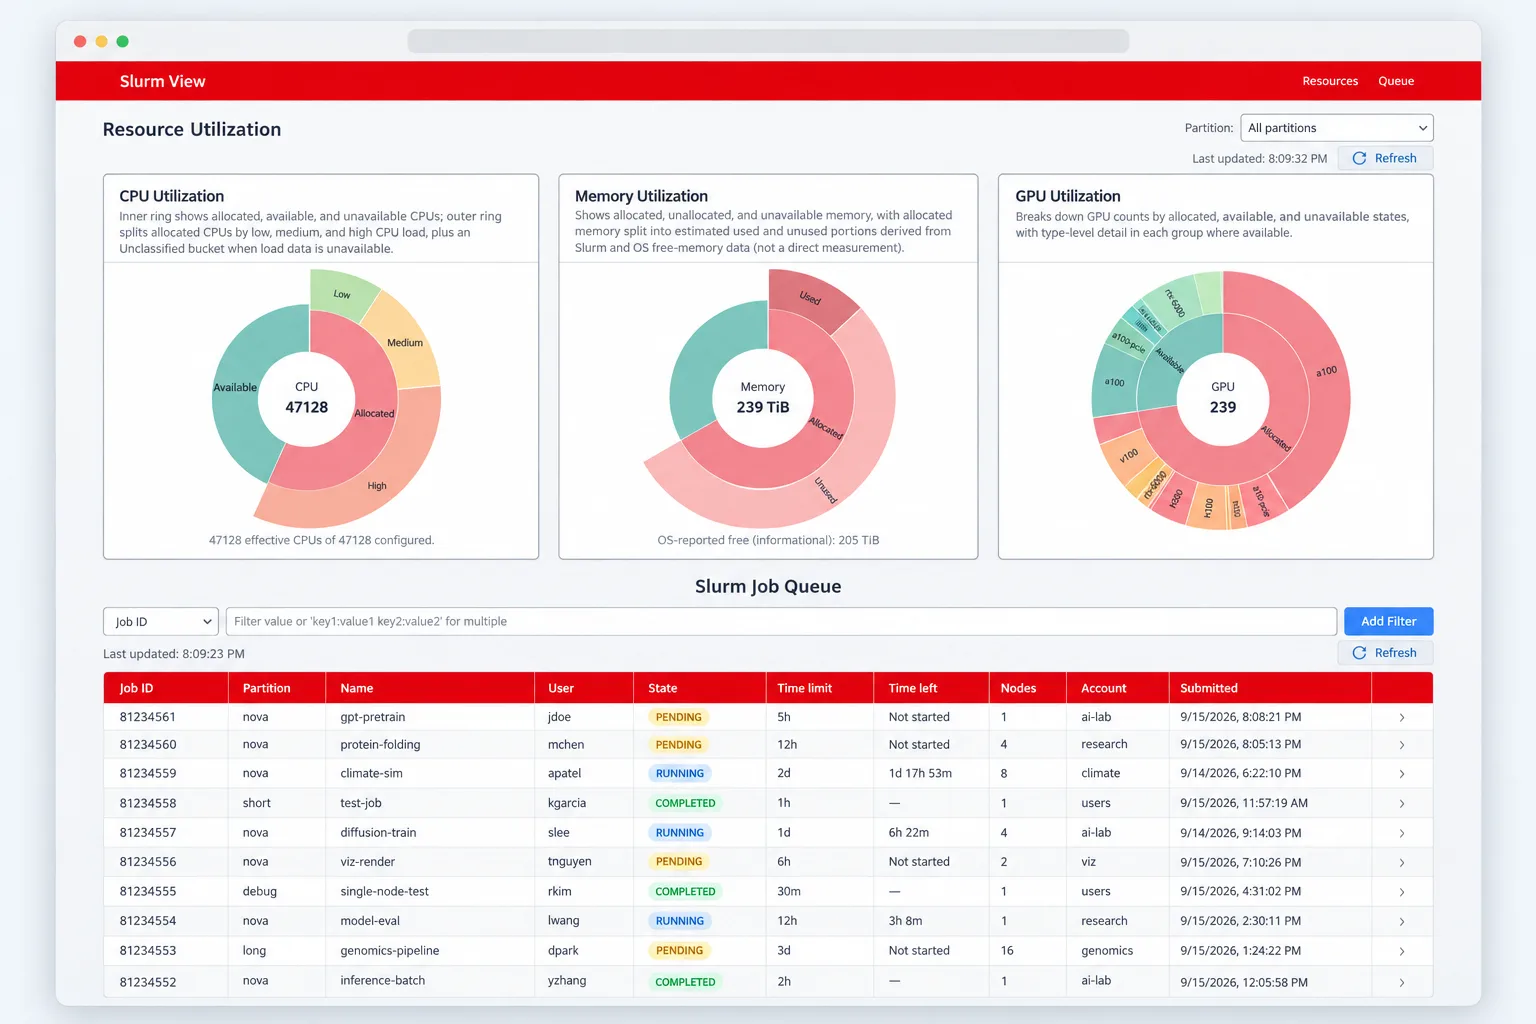Select the genomics-pipeline job name
This screenshot has height=1024, width=1536.
(389, 951)
